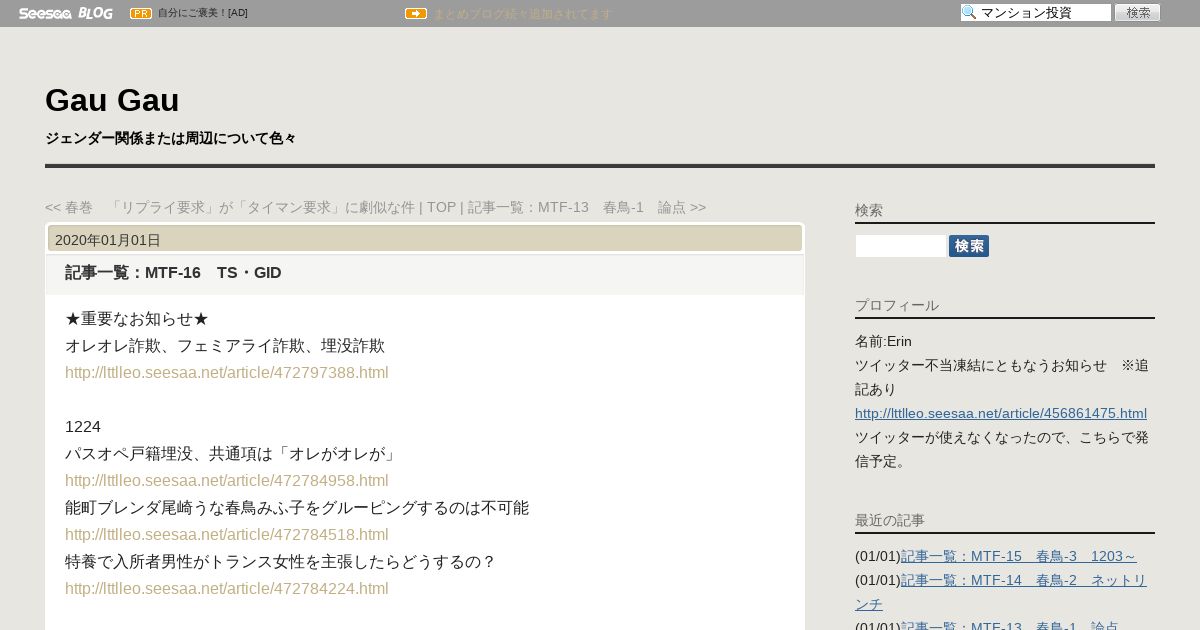
Task: Open recent article MTF-15 春鳥-3 1203～
Action: [1019, 557]
